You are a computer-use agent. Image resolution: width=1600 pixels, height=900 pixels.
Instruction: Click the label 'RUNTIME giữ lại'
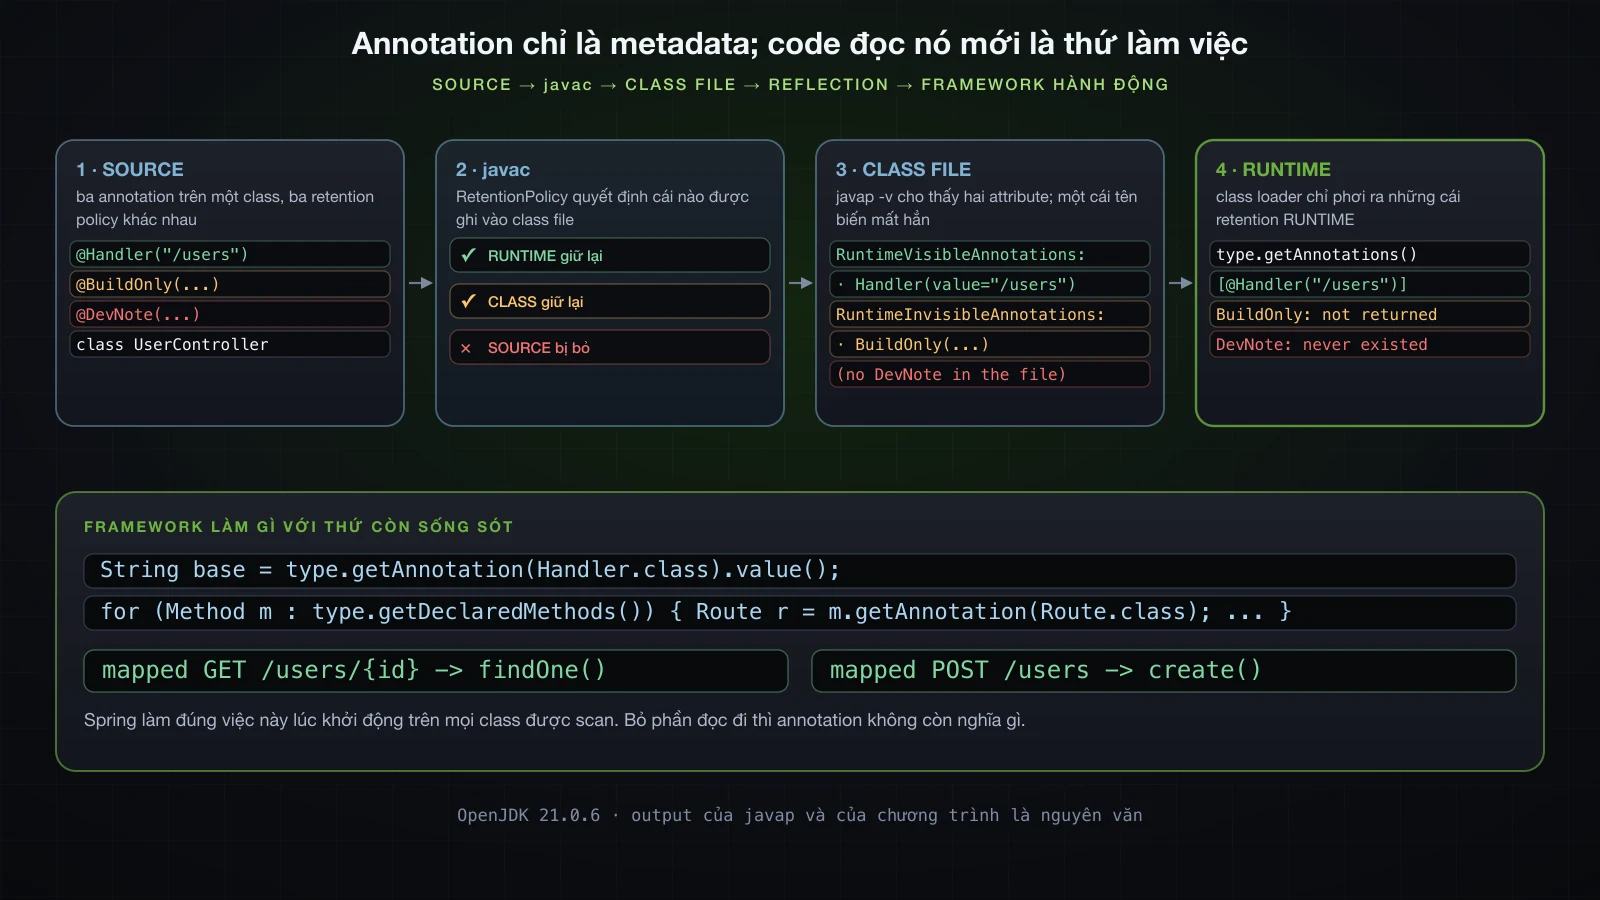[x=545, y=256]
